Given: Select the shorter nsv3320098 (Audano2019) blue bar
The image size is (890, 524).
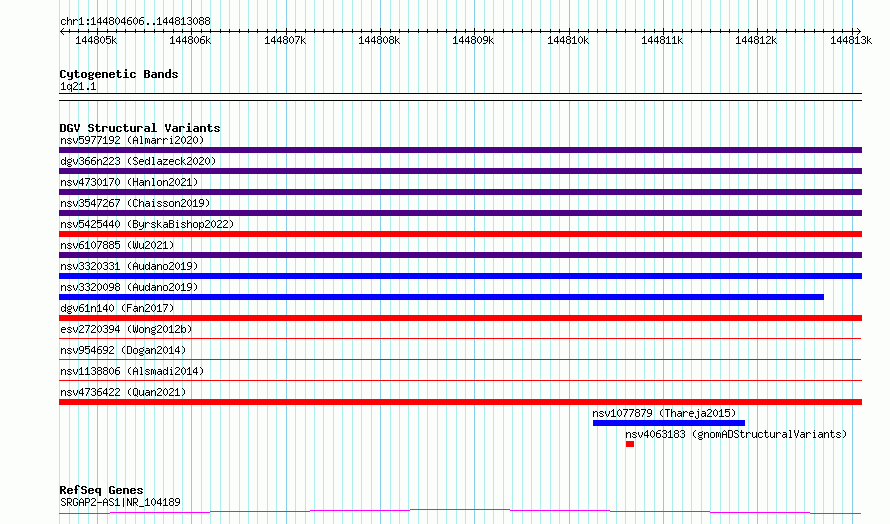Looking at the screenshot, I should pos(441,297).
